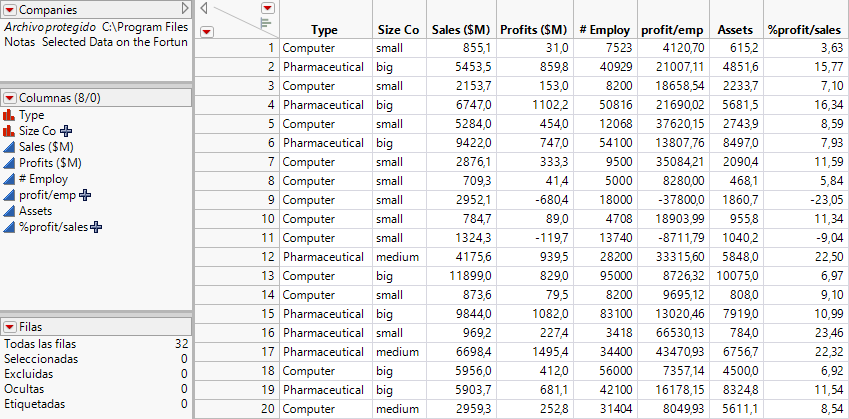Open the row options red triangle in grid corner

[x=206, y=31]
